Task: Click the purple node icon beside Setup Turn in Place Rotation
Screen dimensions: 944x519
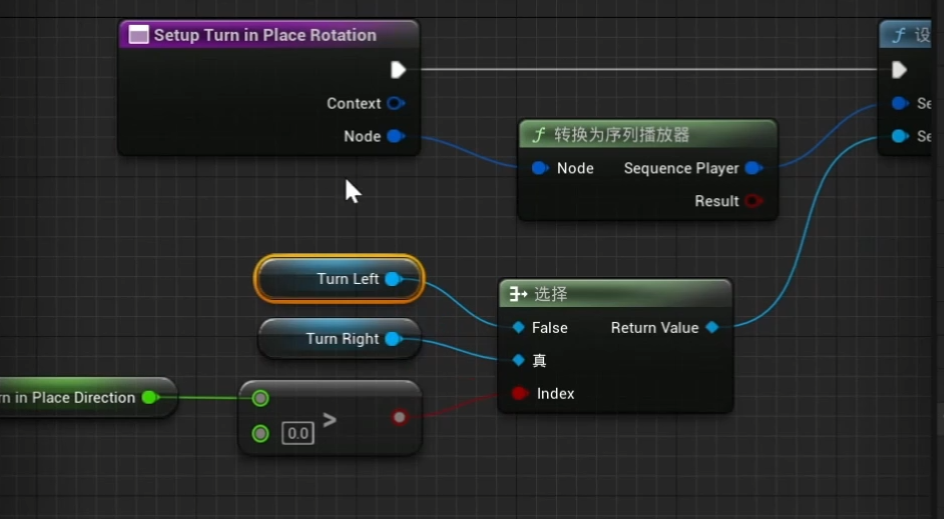Action: click(x=138, y=35)
